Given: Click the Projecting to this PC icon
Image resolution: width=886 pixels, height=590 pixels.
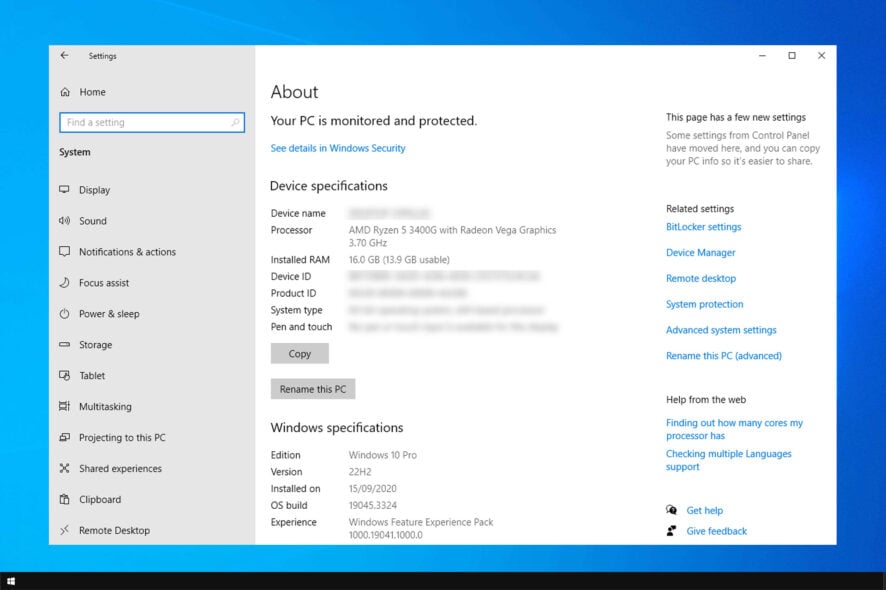Looking at the screenshot, I should [x=64, y=437].
